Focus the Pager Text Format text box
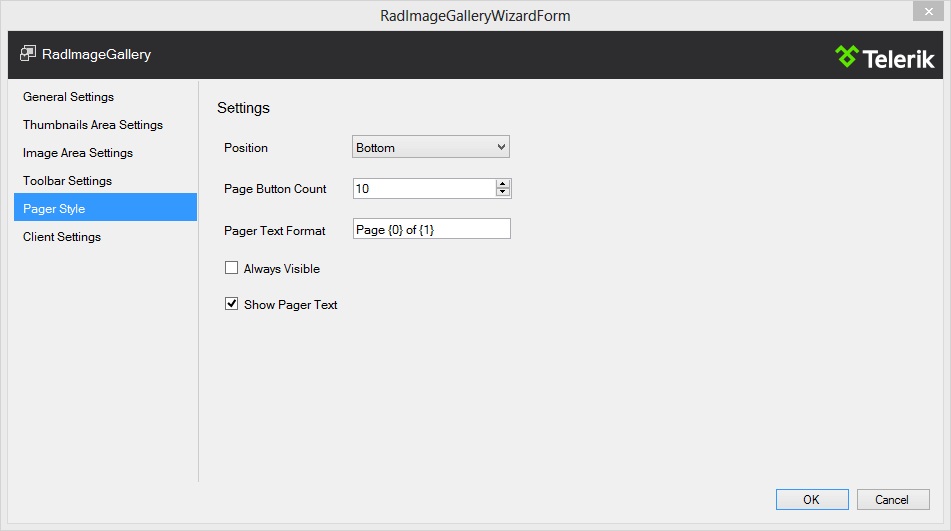The image size is (951, 531). (431, 230)
